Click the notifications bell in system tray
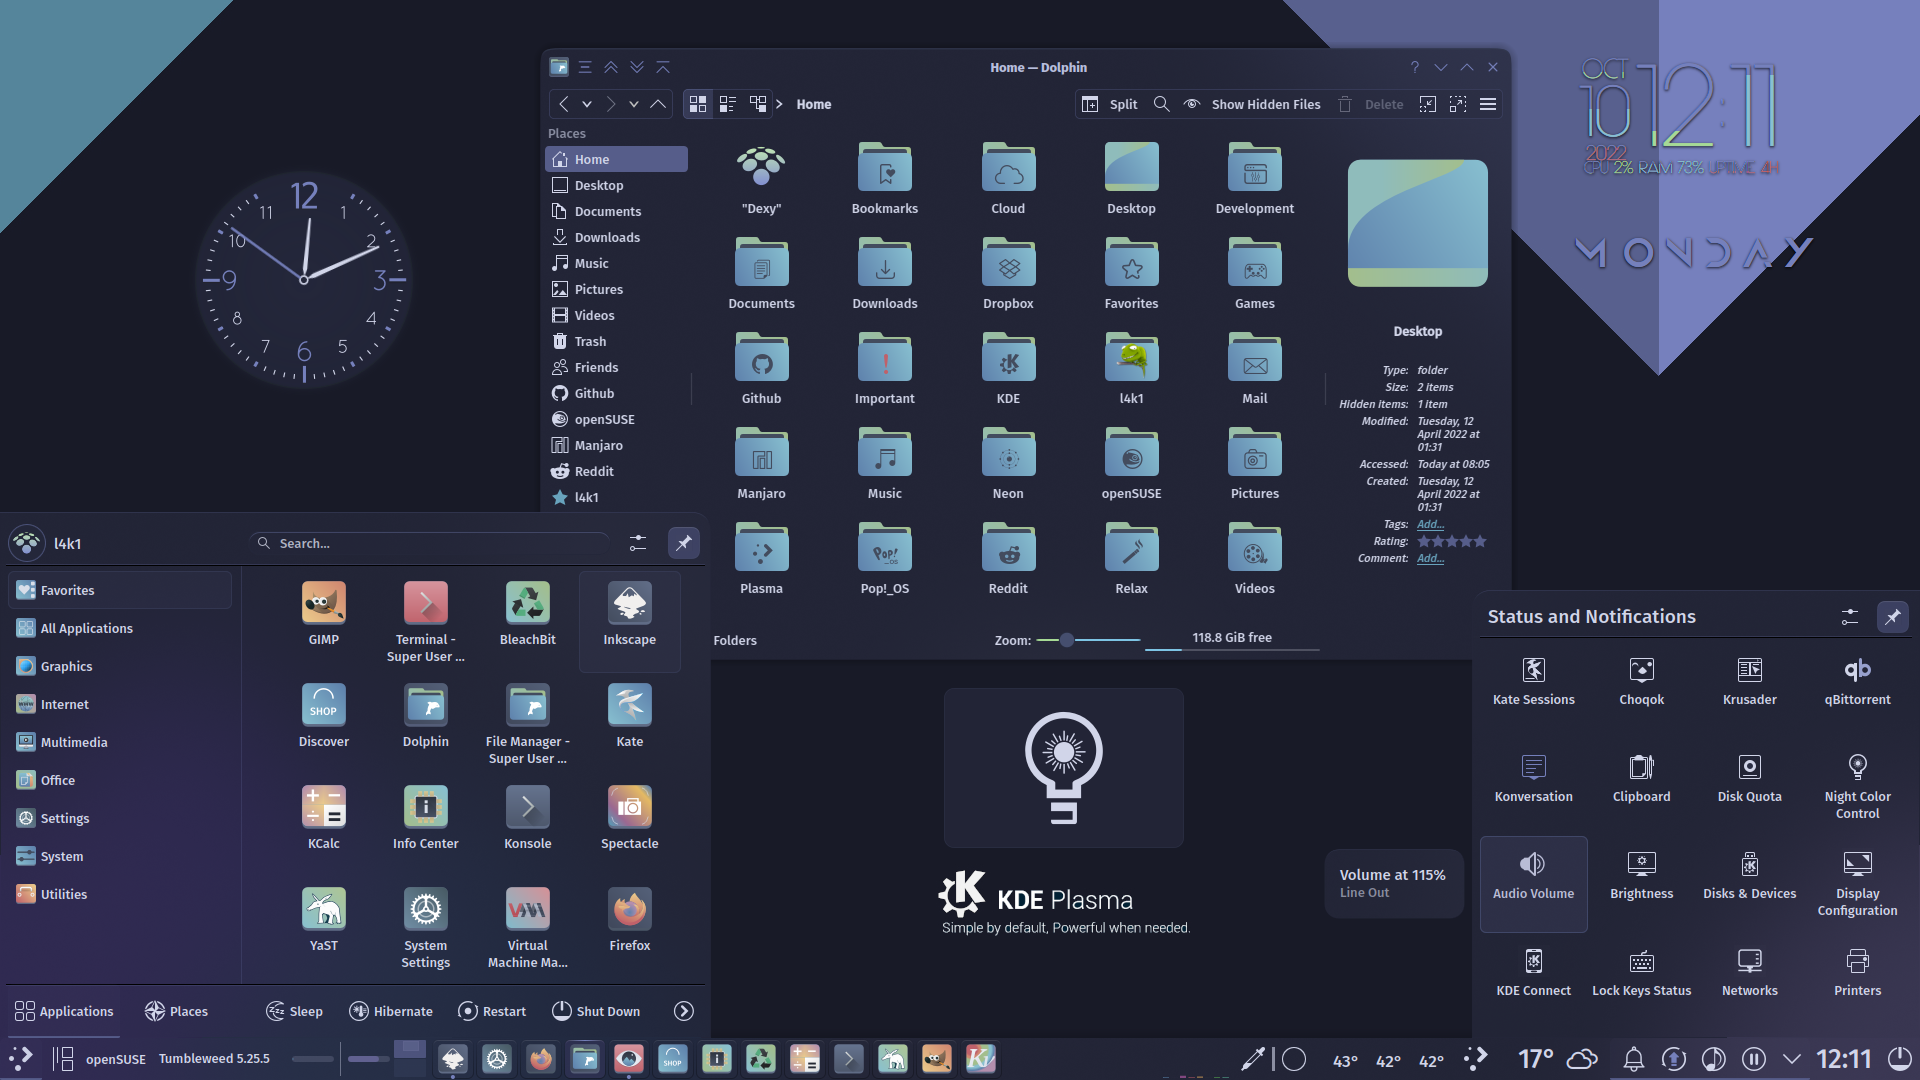The width and height of the screenshot is (1920, 1080). [x=1633, y=1058]
